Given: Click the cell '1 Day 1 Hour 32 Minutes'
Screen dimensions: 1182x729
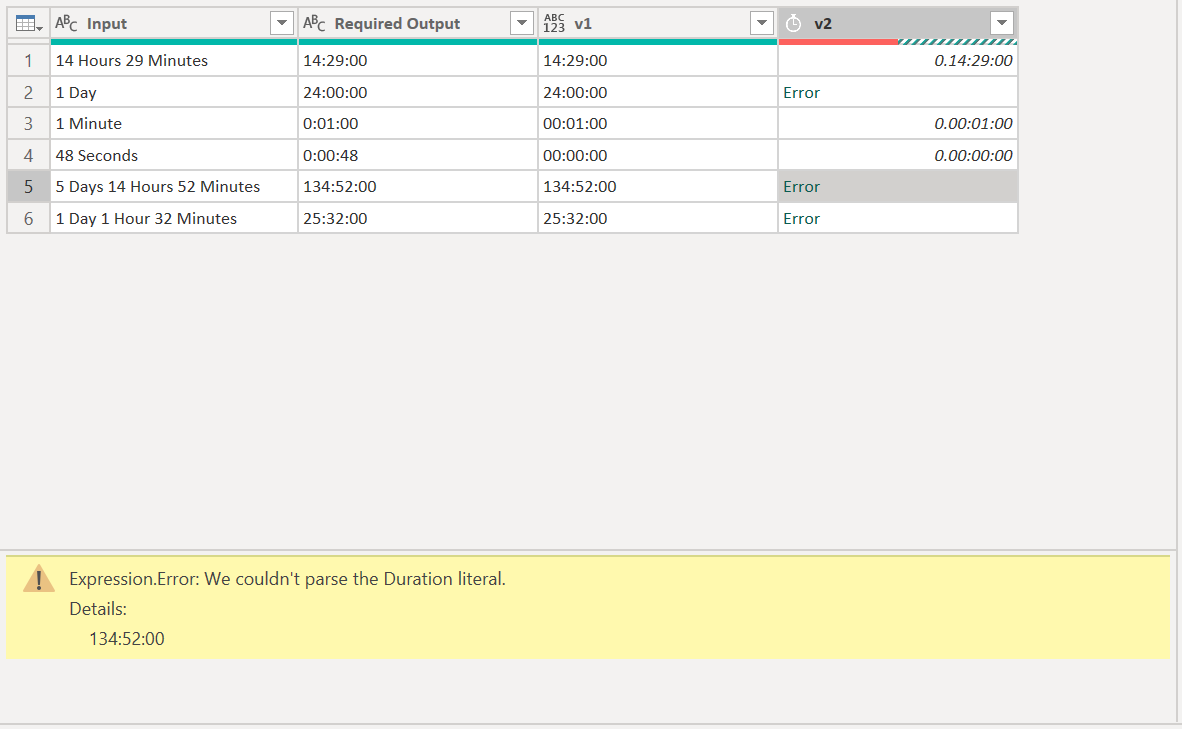Looking at the screenshot, I should (x=174, y=219).
